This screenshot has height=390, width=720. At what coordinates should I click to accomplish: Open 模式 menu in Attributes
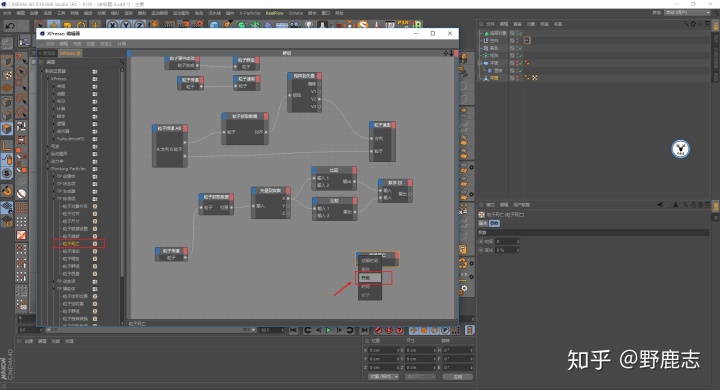point(490,205)
